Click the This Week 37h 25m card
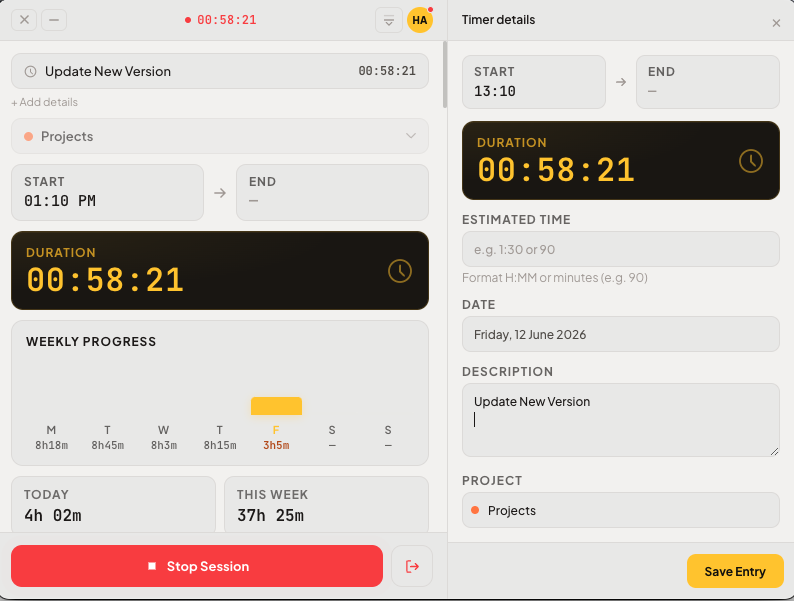 pyautogui.click(x=326, y=504)
